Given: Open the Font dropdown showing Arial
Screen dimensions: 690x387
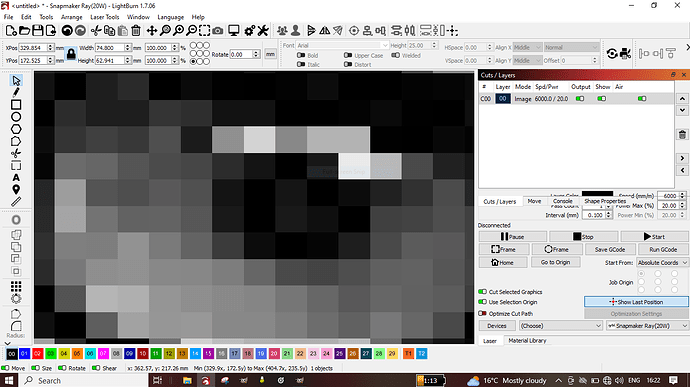Looking at the screenshot, I should click(x=342, y=45).
